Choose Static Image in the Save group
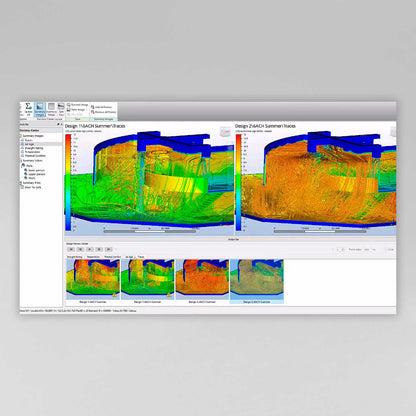The image size is (416, 416). click(76, 110)
